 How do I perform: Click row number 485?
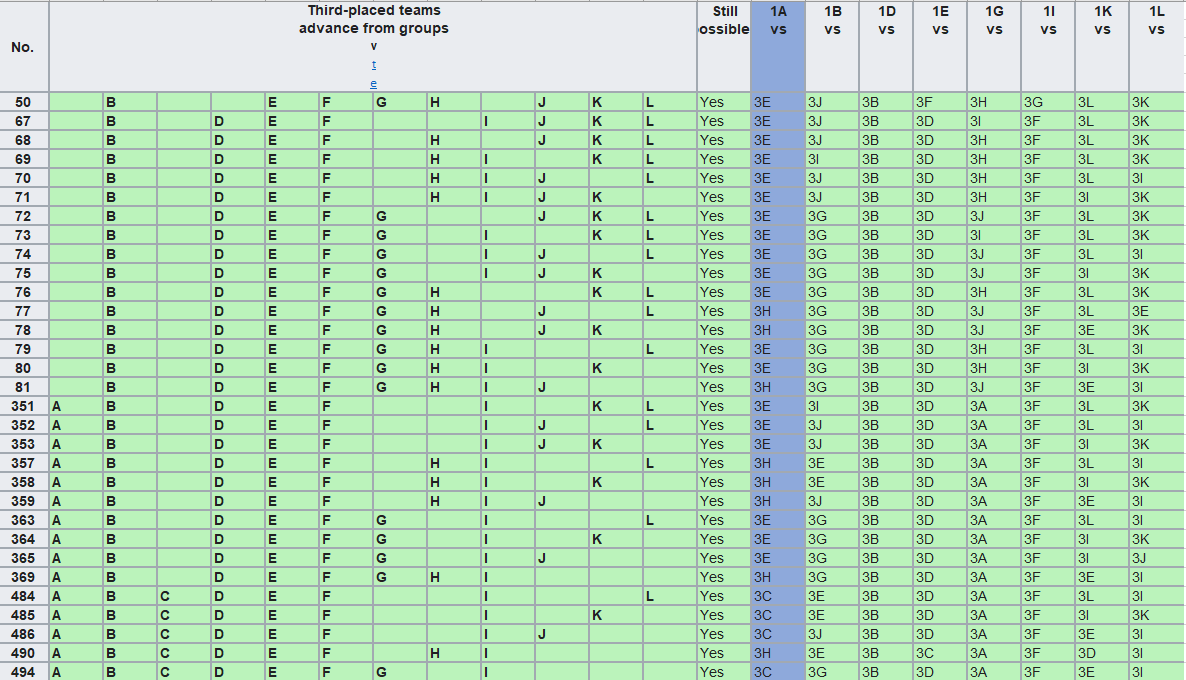pos(23,615)
